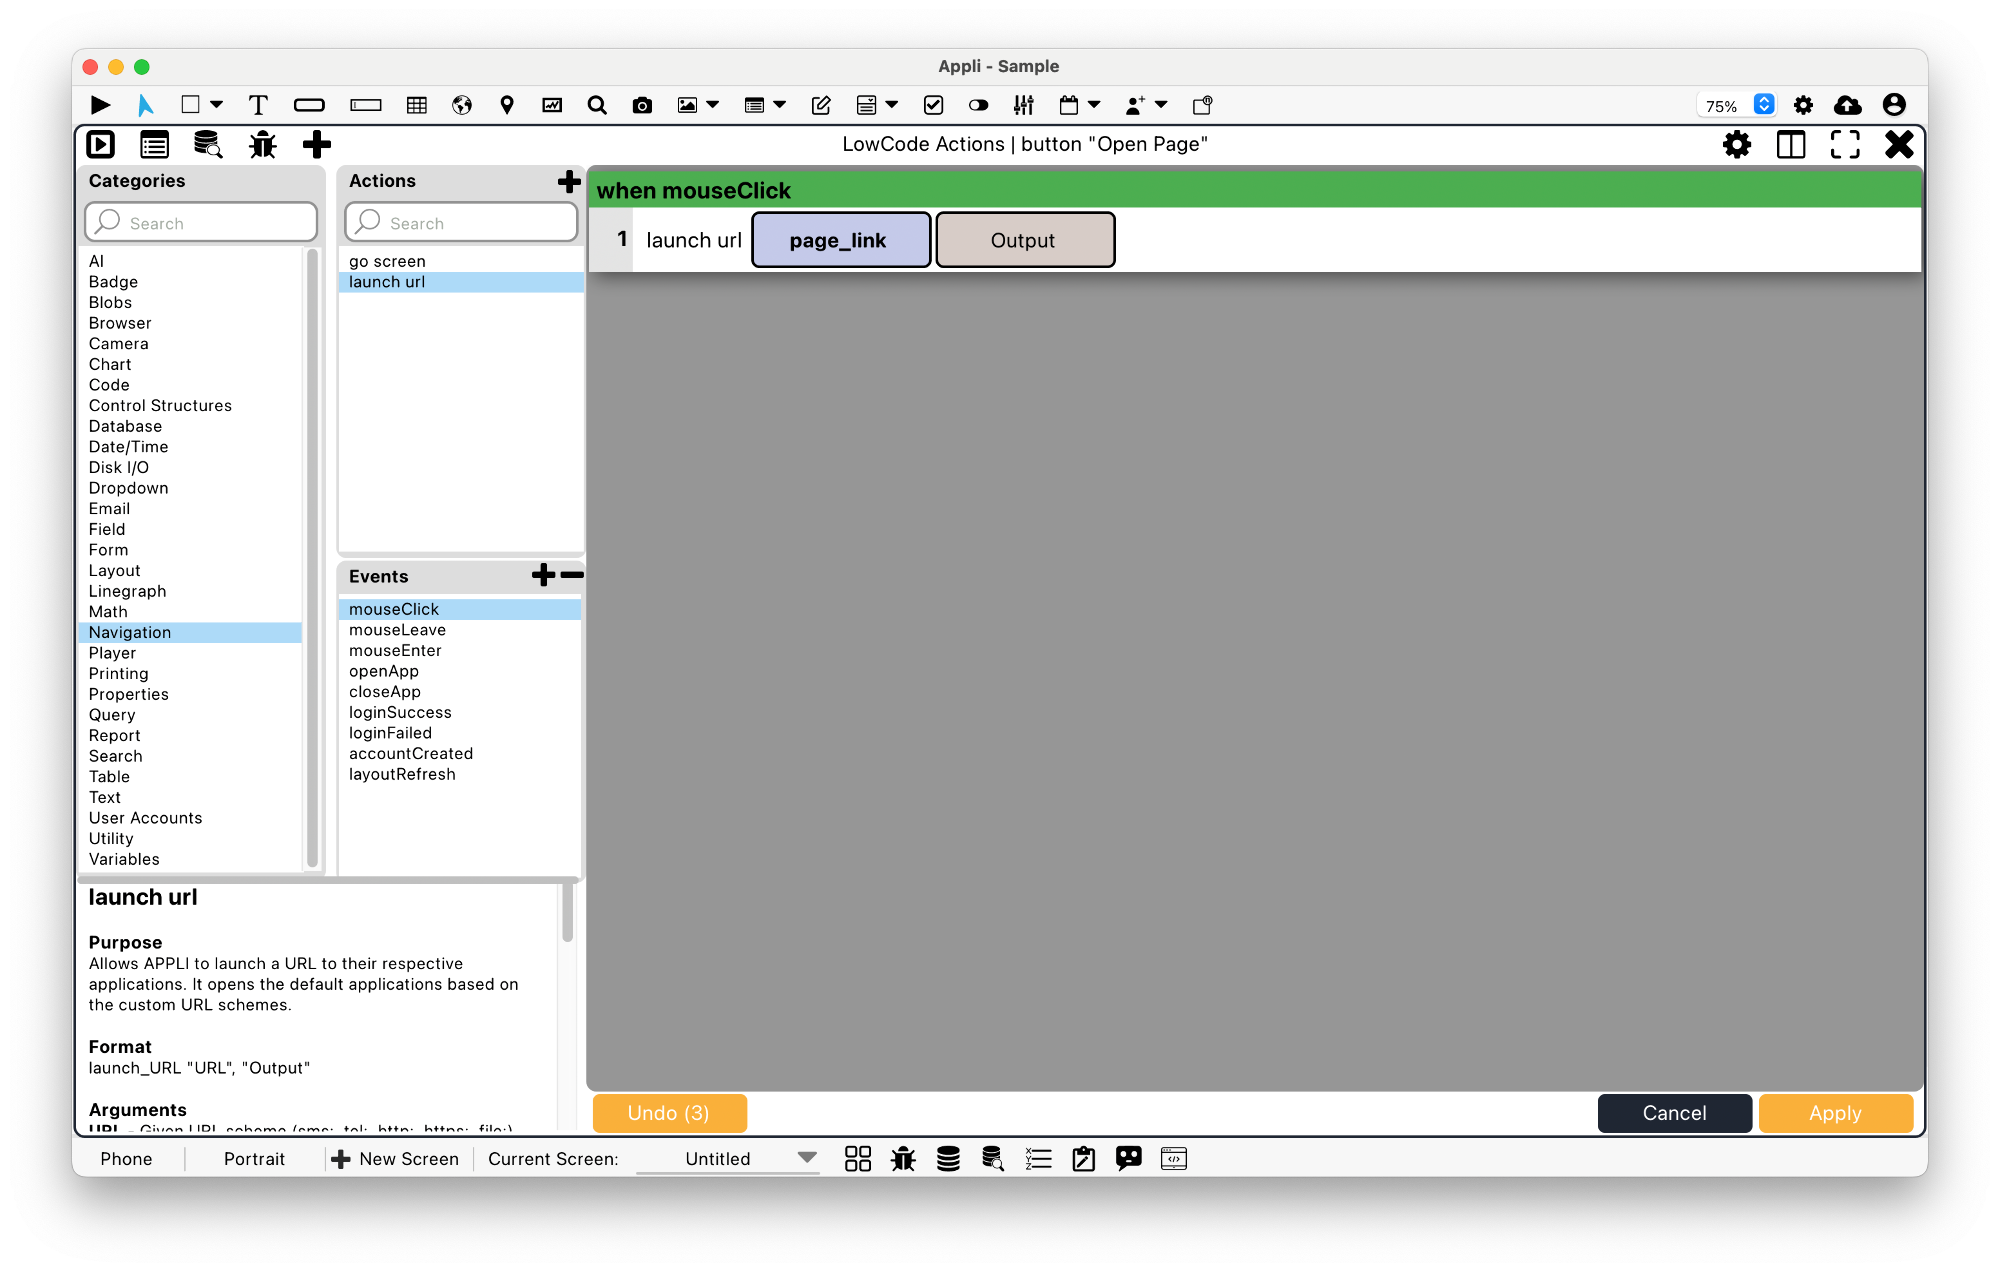Viewport: 2000px width, 1272px height.
Task: Add a new action with the Actions plus
Action: pos(568,181)
